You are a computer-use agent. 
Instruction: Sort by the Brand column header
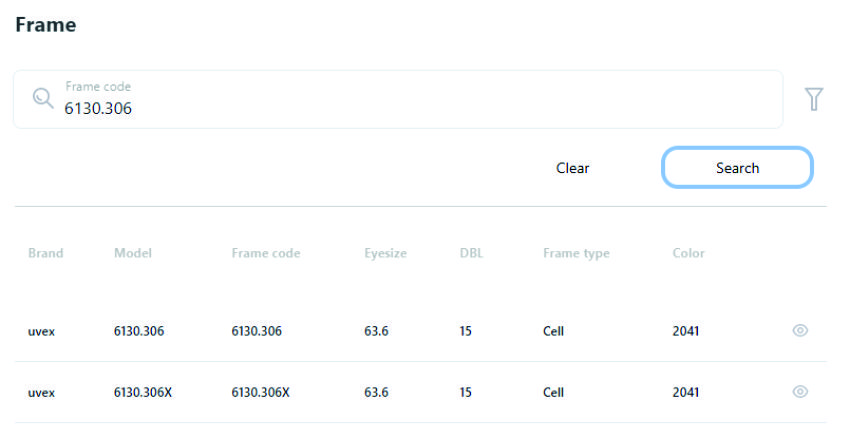click(45, 253)
